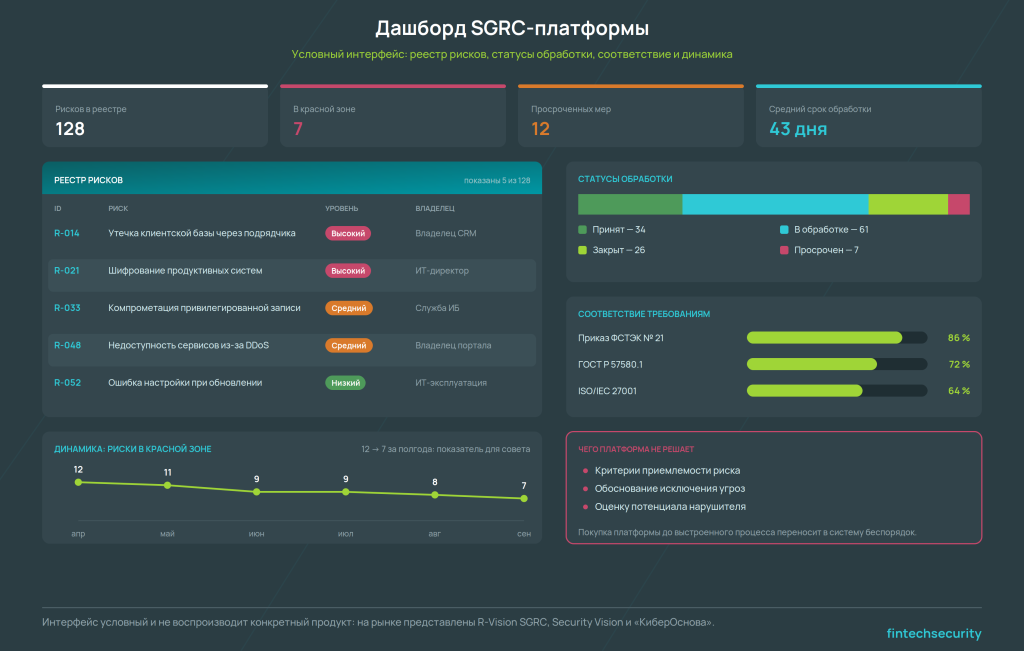Click green 'Принят' segment of status bar
1024x651 pixels.
(630, 204)
